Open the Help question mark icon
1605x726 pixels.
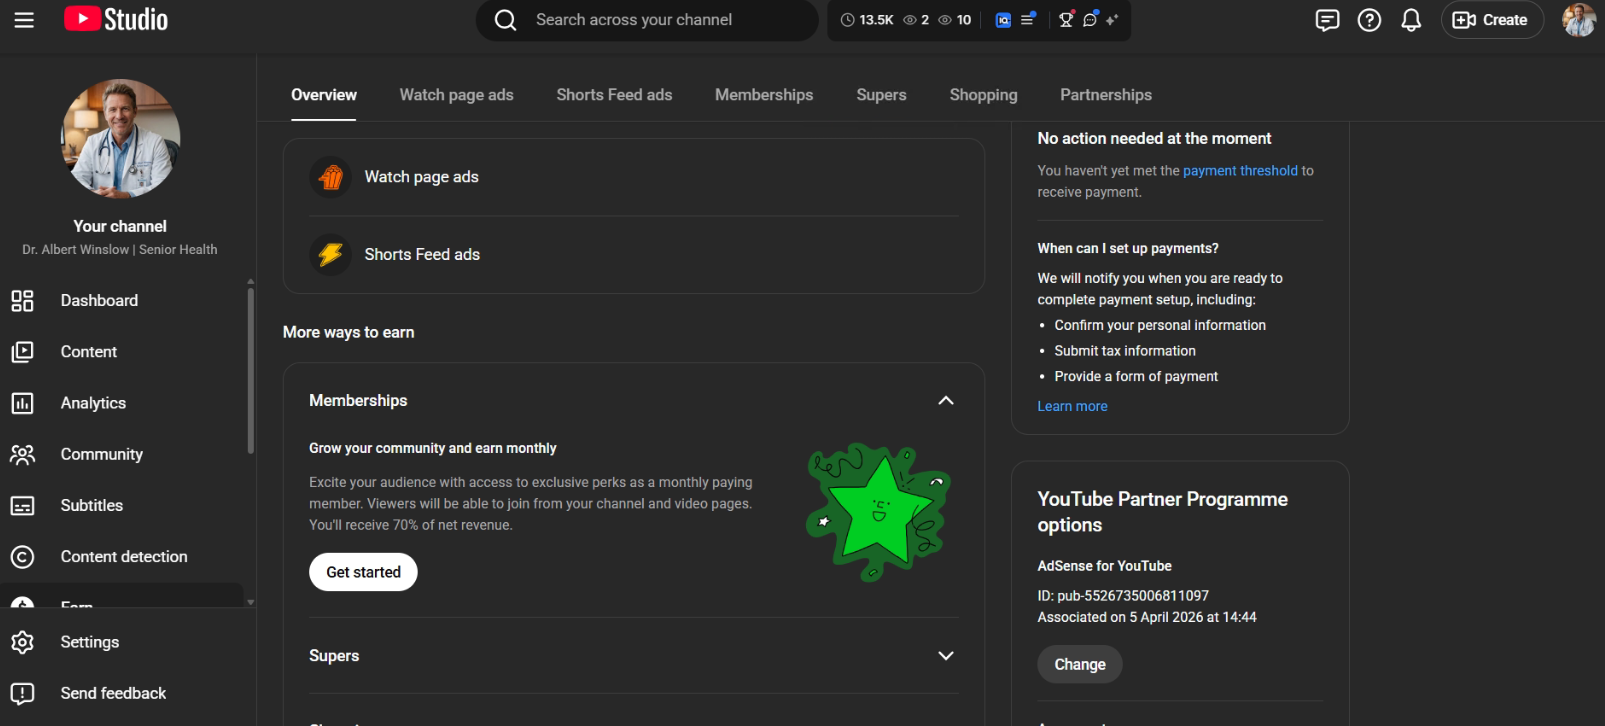(x=1369, y=20)
